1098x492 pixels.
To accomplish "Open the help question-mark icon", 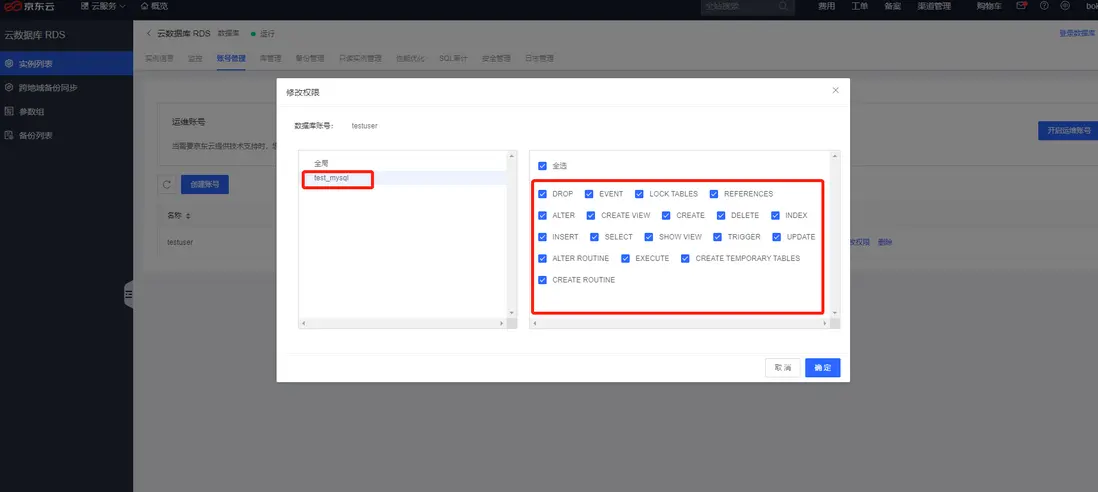I will click(x=1044, y=6).
